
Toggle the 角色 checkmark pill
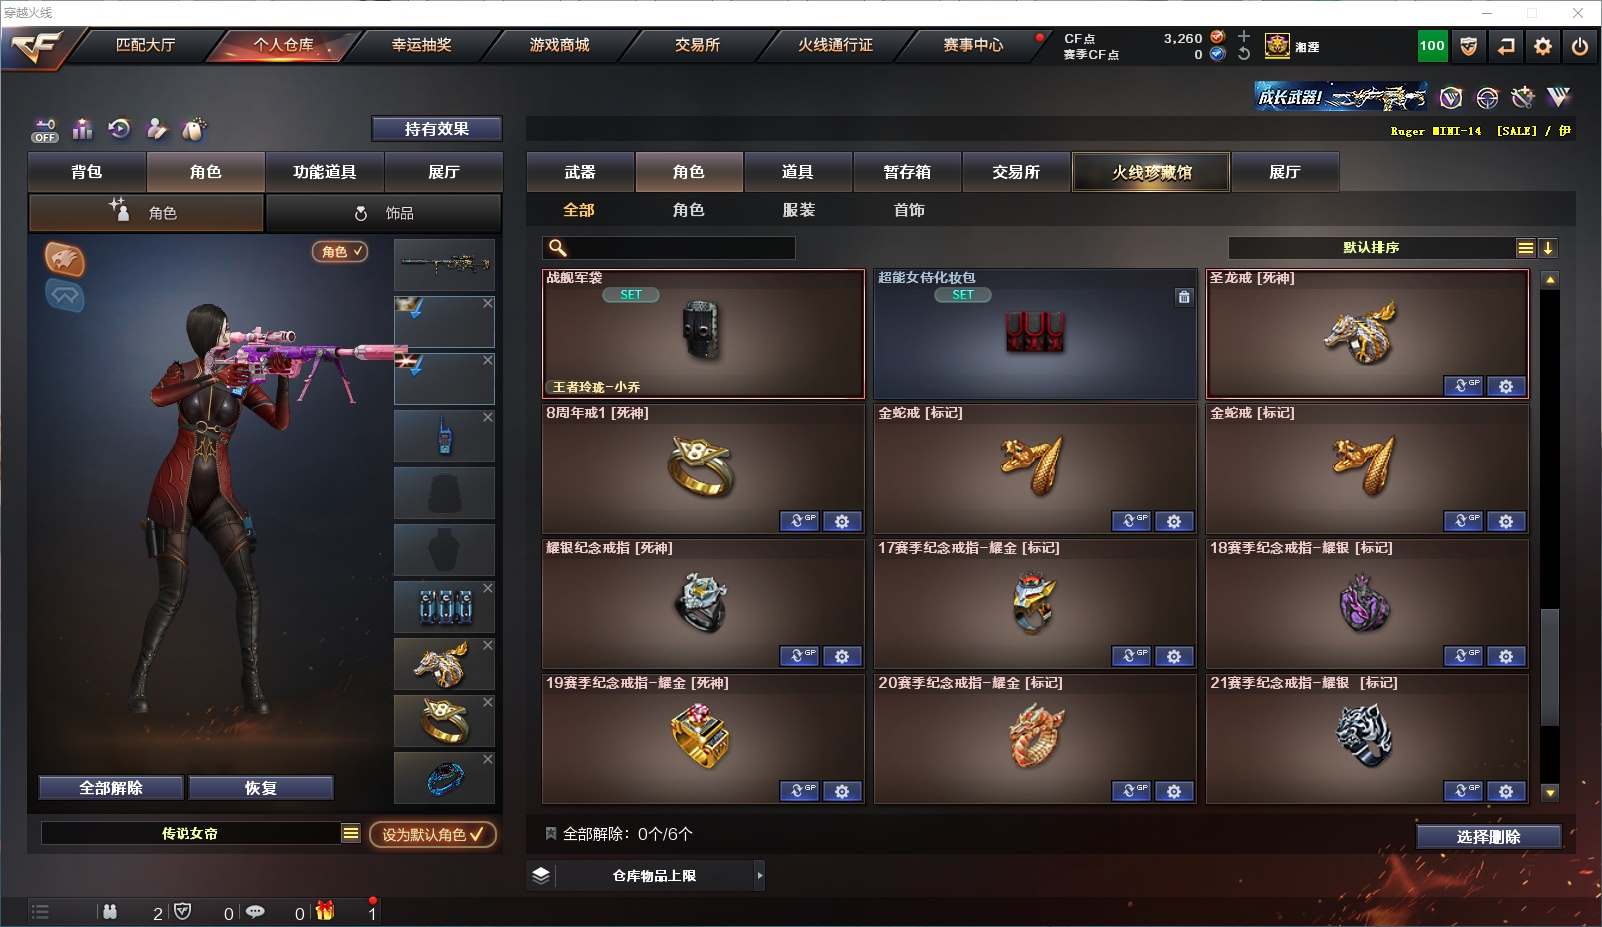click(340, 252)
